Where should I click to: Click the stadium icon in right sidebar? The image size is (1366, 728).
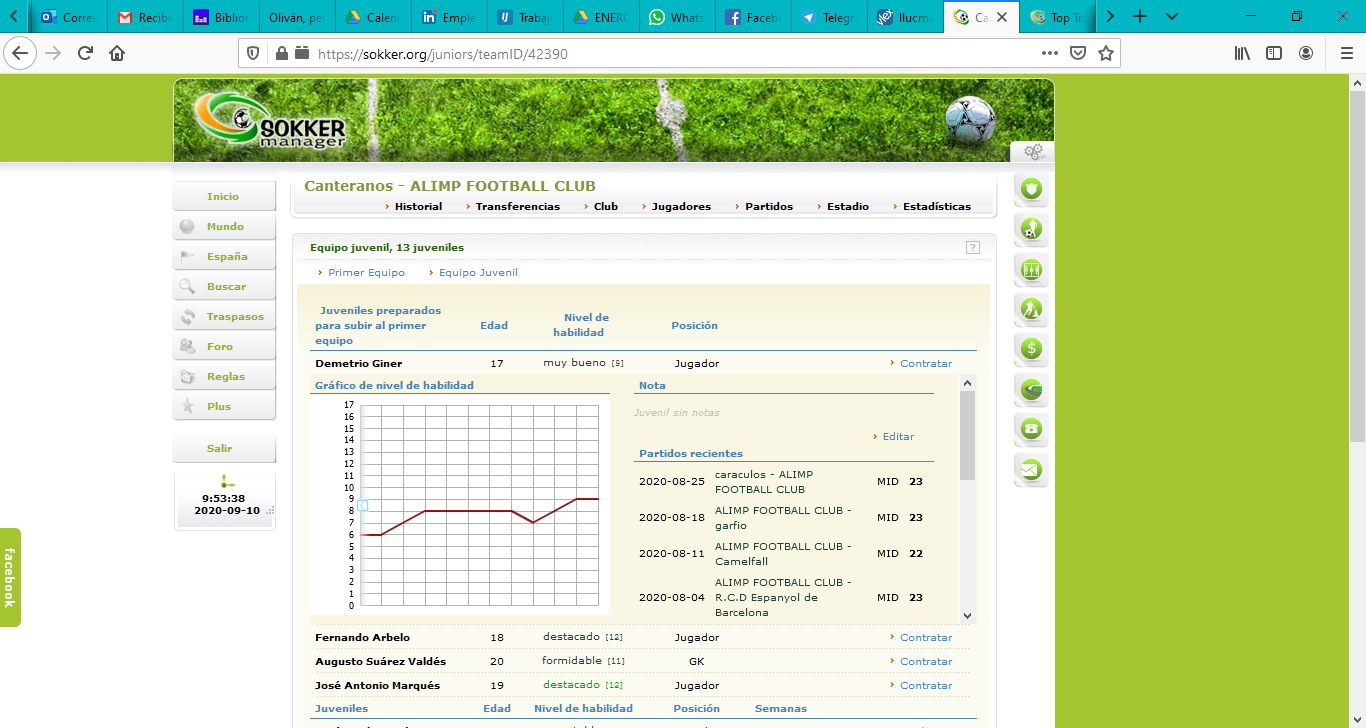(1031, 389)
